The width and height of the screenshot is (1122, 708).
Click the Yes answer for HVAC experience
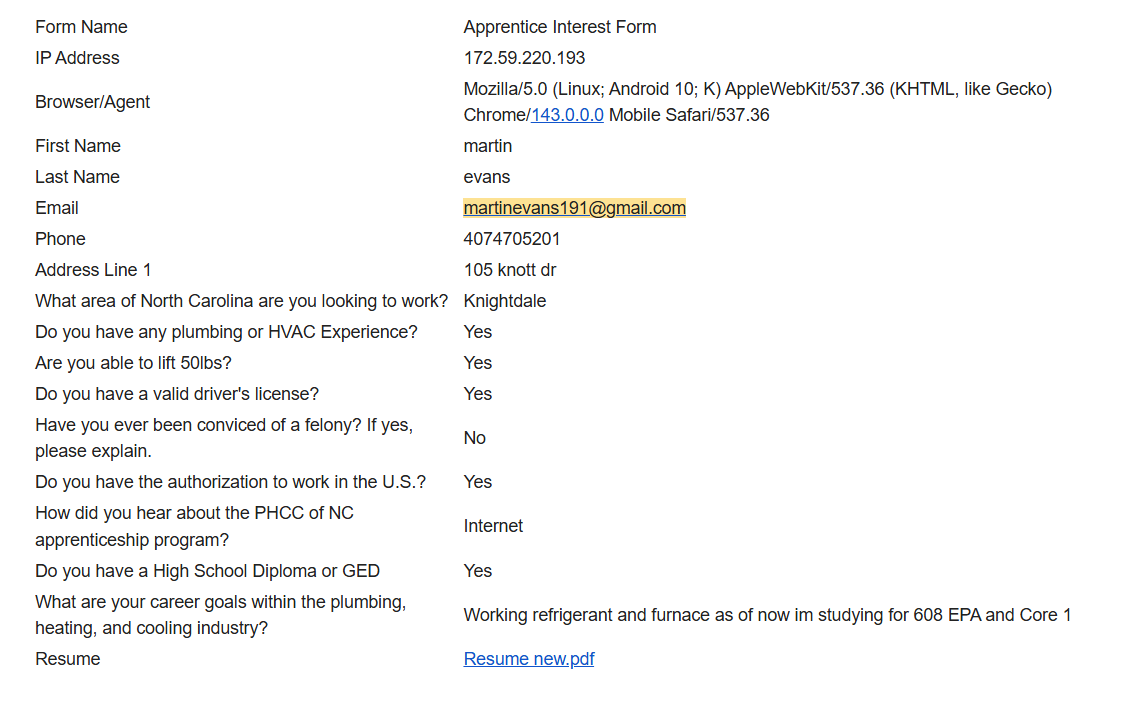478,331
